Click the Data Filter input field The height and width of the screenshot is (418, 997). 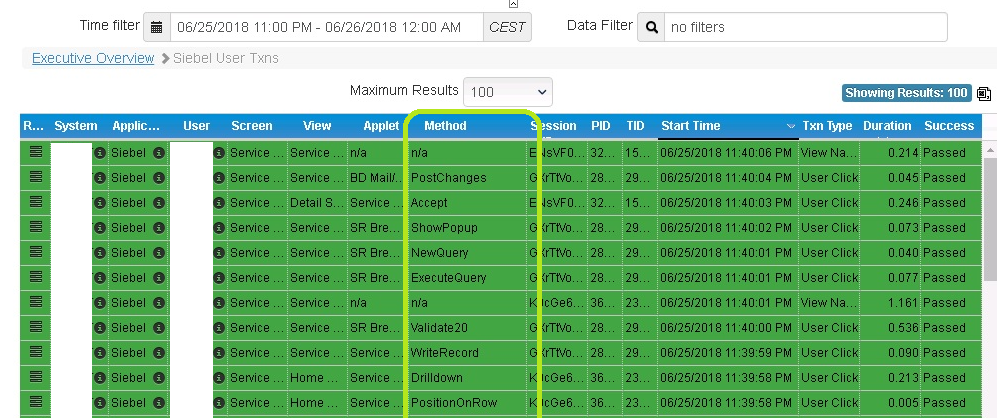pos(805,27)
